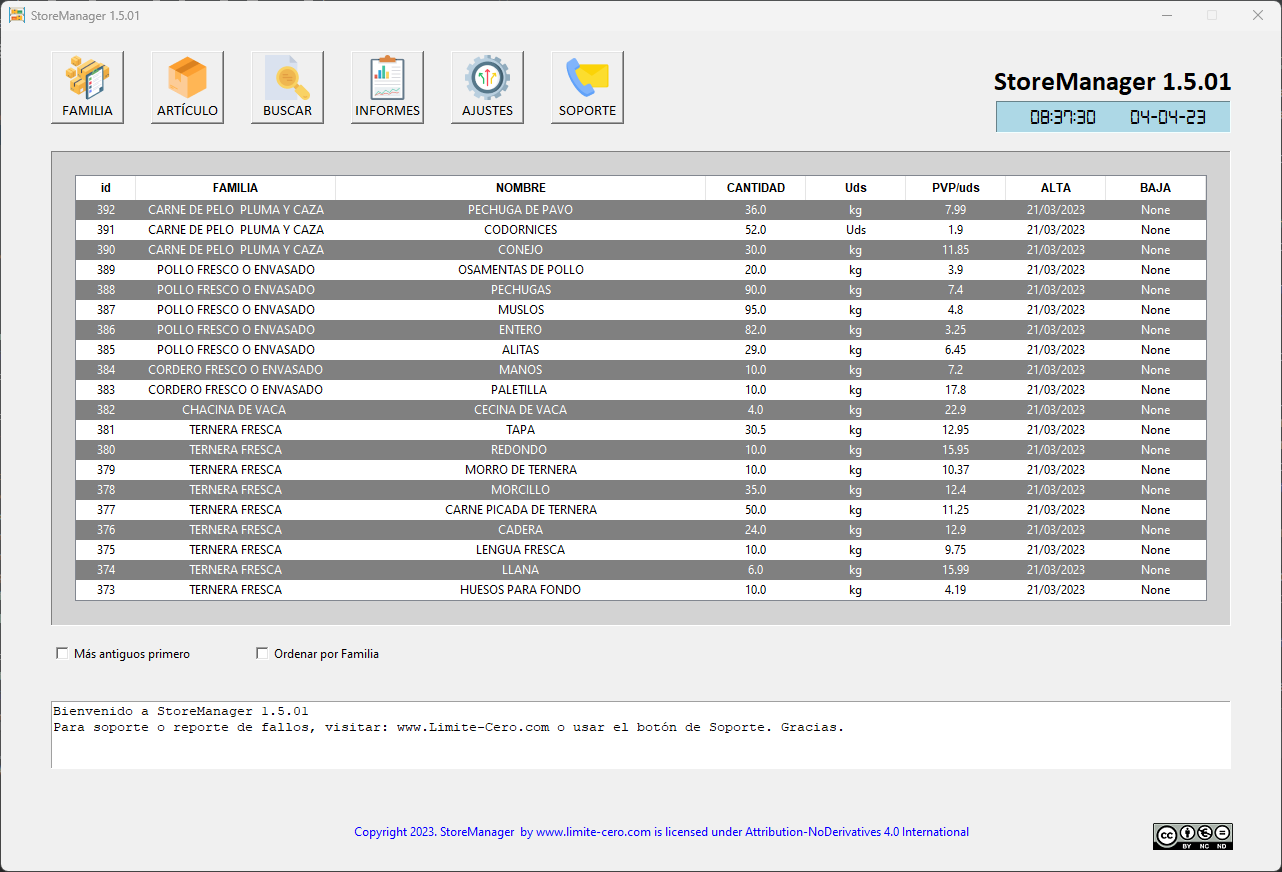Select the MORCILLO row
Screen dimensions: 1282x872
coord(641,490)
